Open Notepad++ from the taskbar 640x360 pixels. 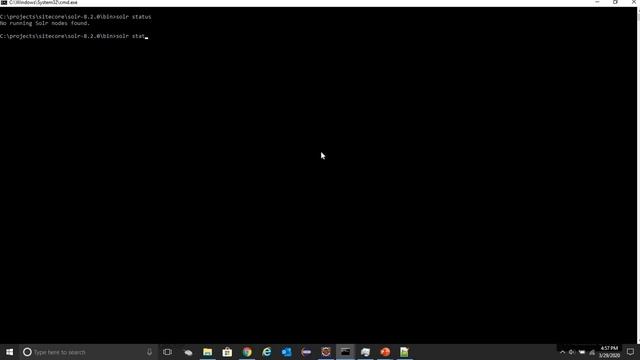pyautogui.click(x=404, y=352)
